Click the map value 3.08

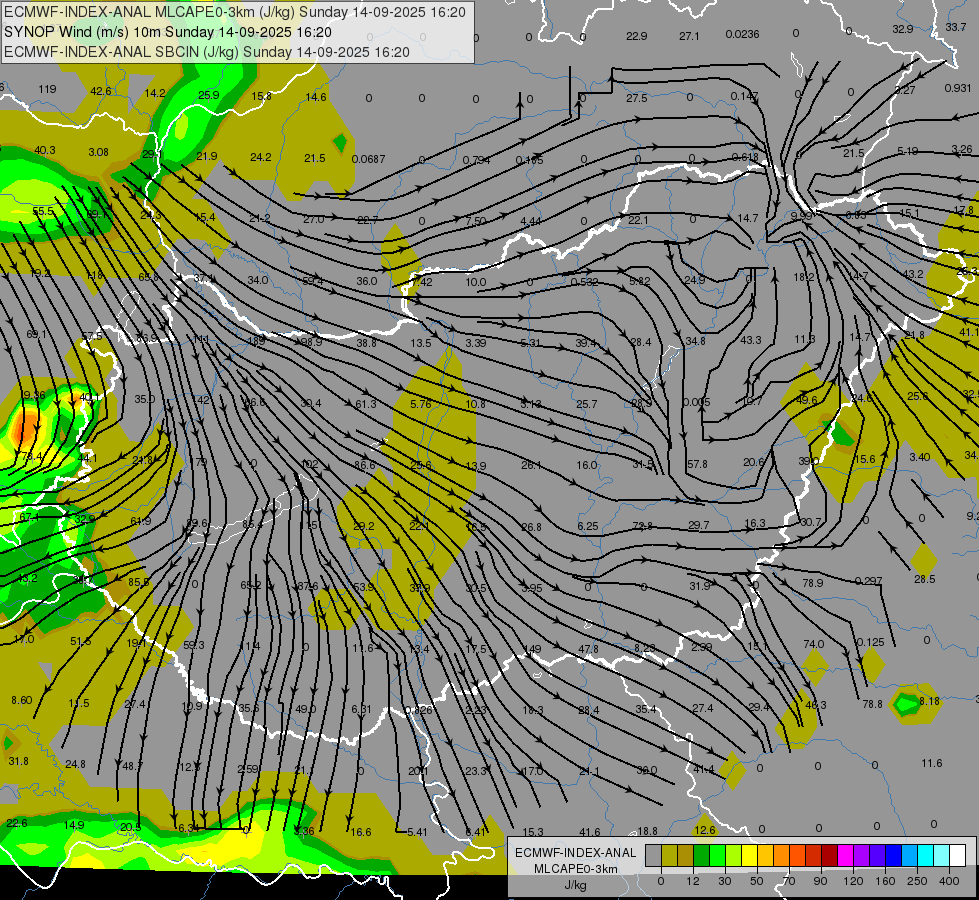98,152
